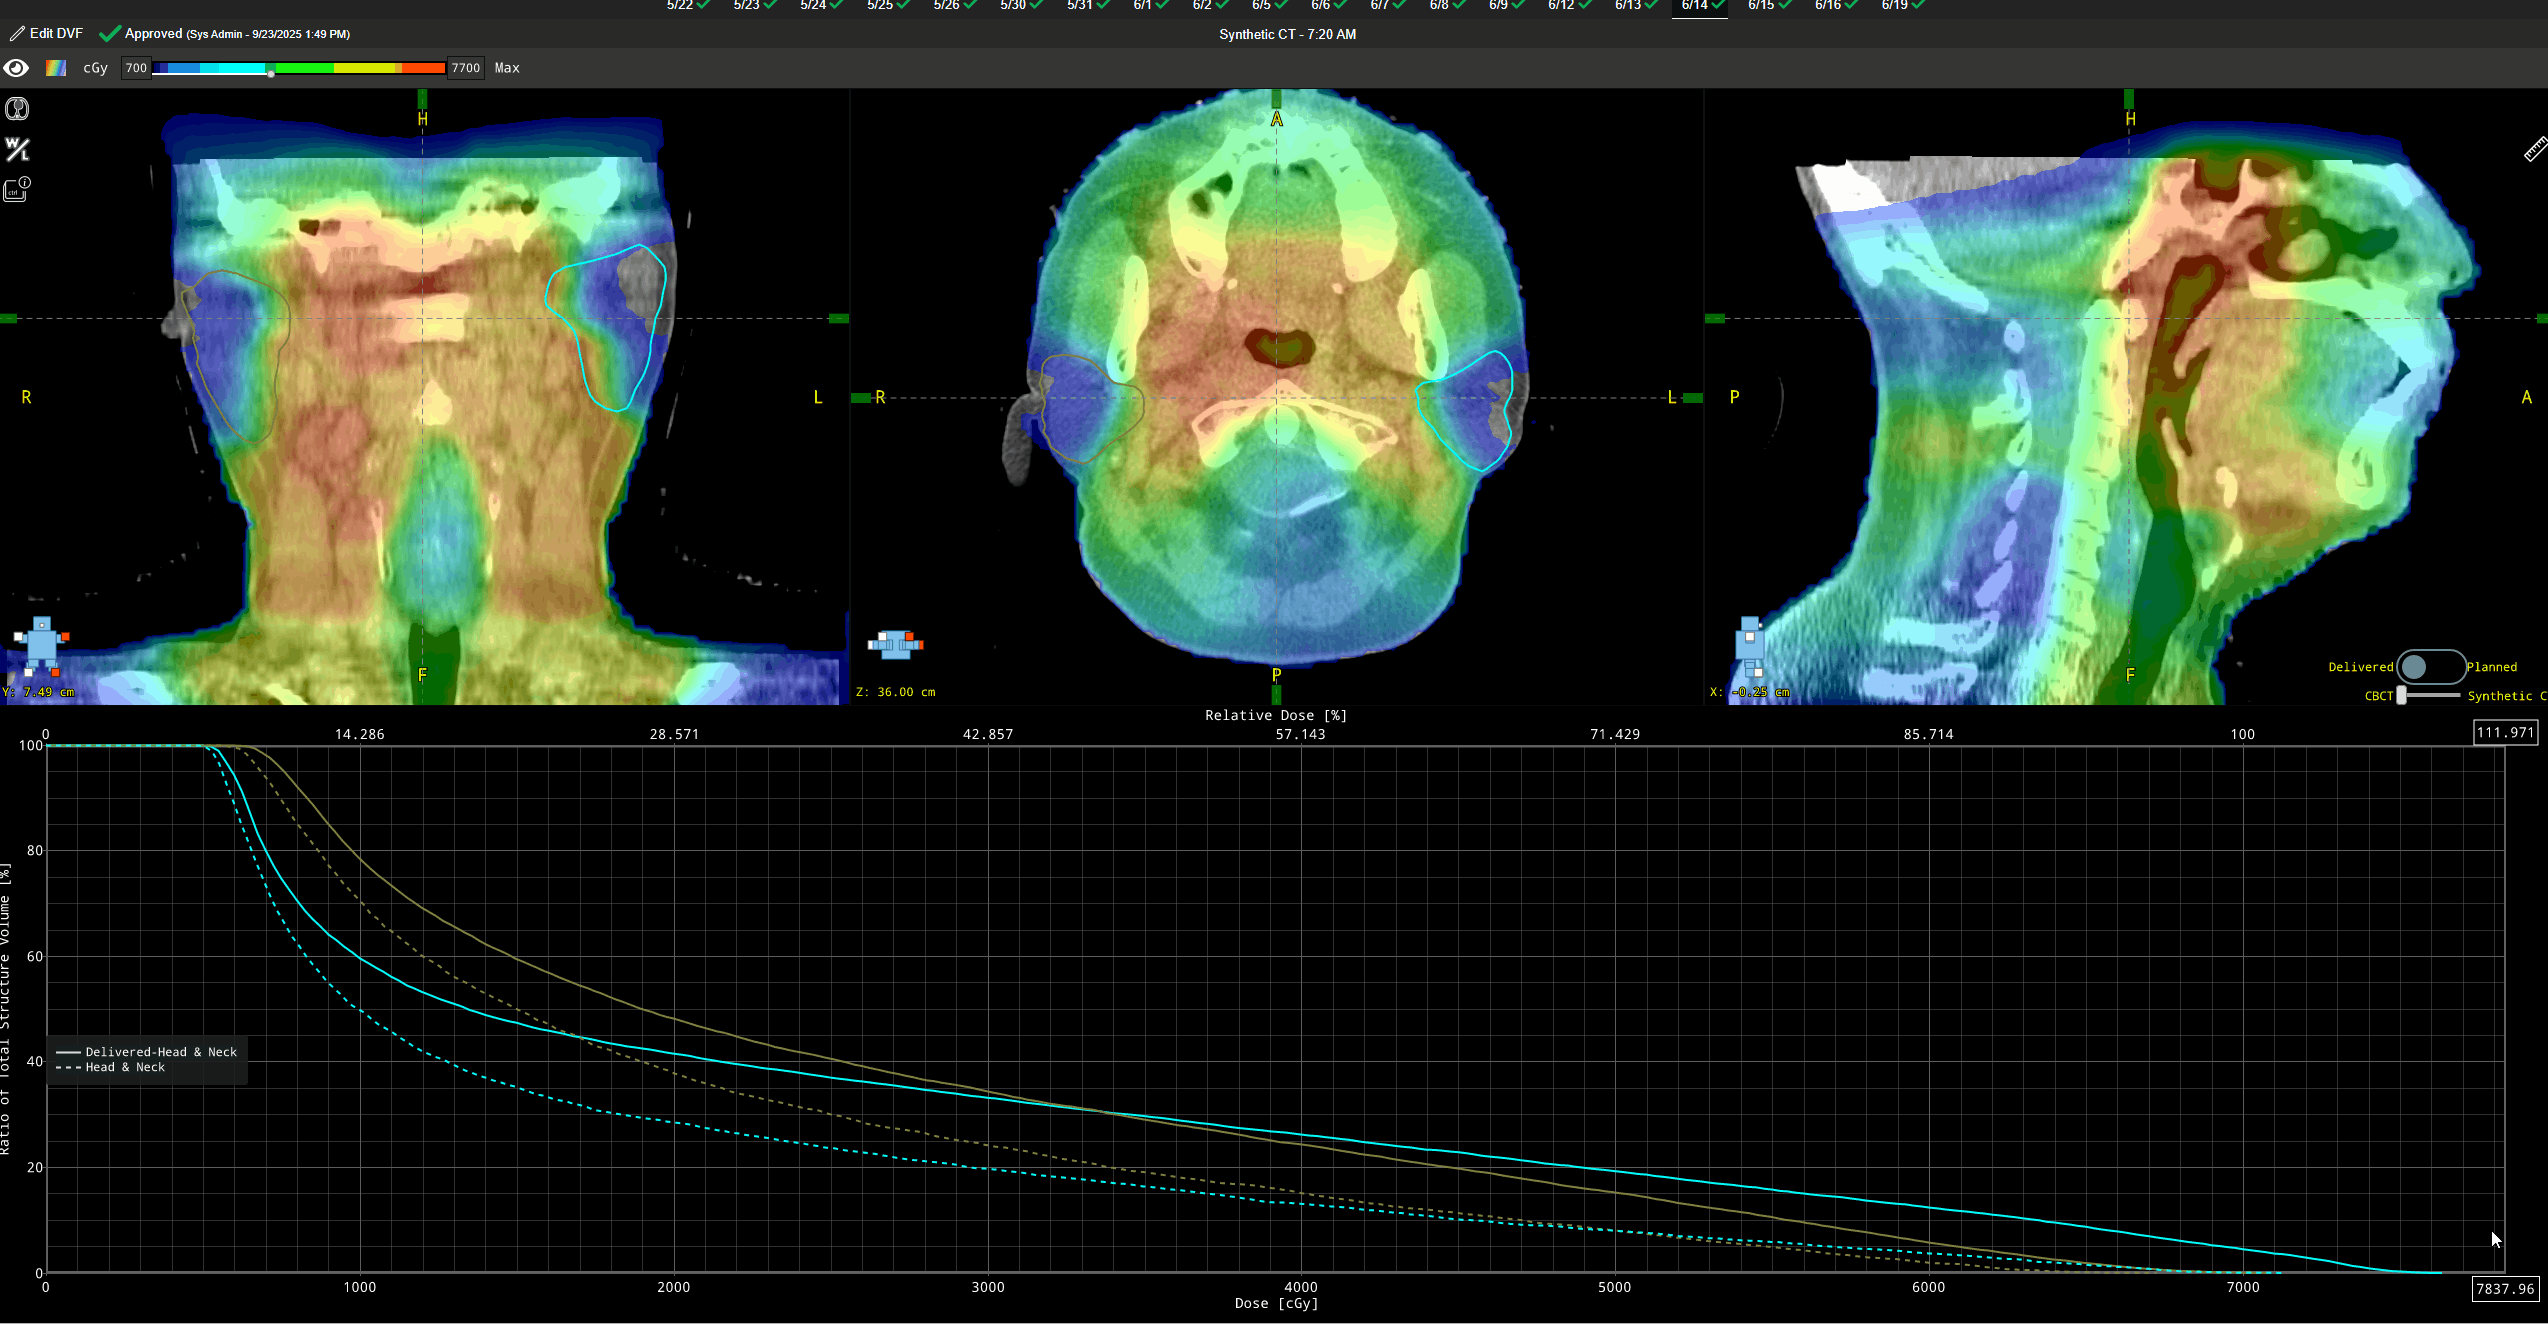Switch the Delivered/Planned toggle
This screenshot has height=1324, width=2548.
tap(2430, 667)
